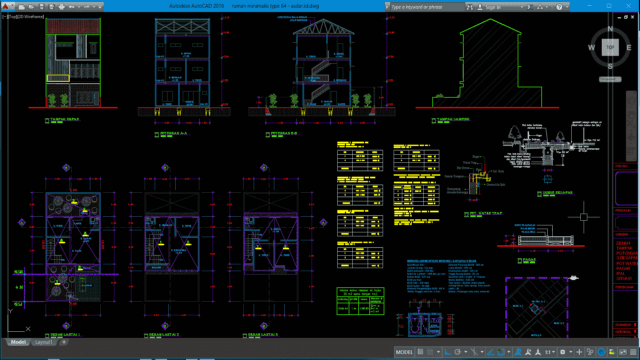Click the TAMPAK SAMPING drawing label
The width and height of the screenshot is (640, 360).
[x=453, y=120]
